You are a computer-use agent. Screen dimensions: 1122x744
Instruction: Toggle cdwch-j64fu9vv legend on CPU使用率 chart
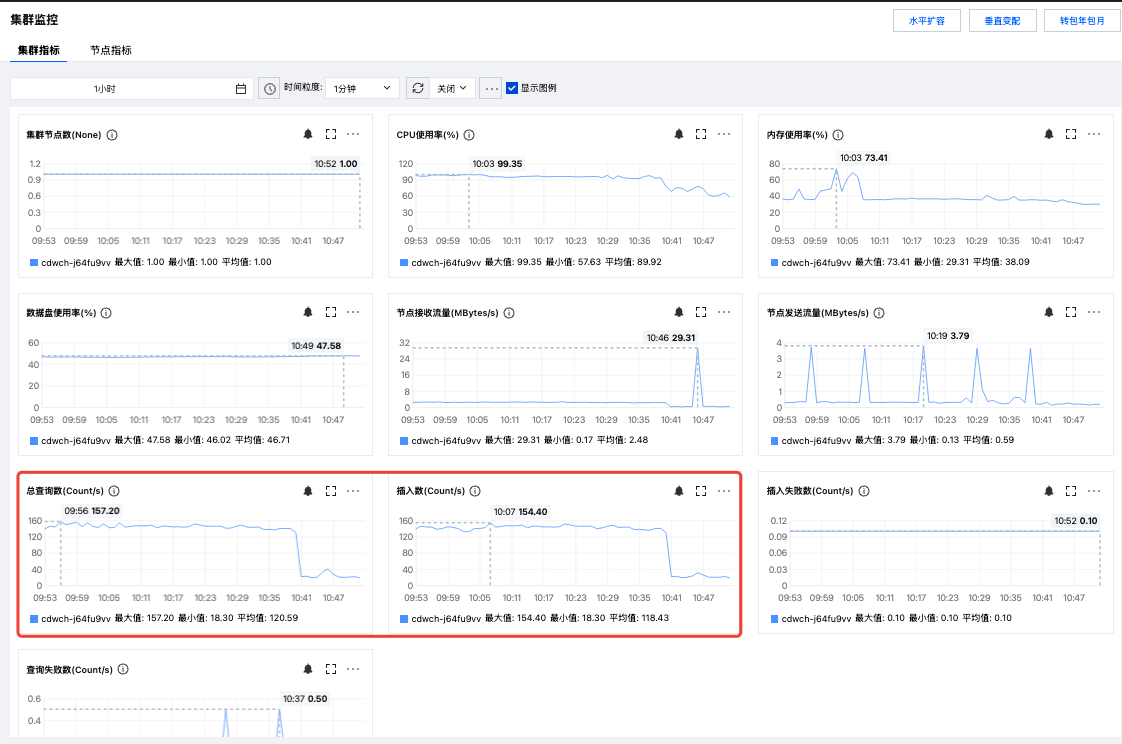439,262
